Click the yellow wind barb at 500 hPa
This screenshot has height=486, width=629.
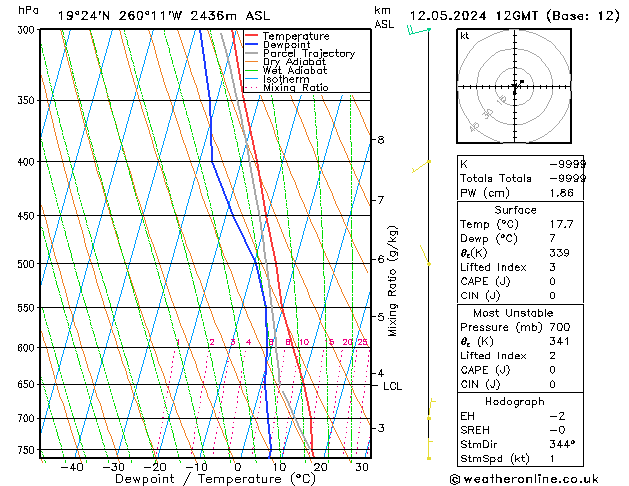pos(425,255)
